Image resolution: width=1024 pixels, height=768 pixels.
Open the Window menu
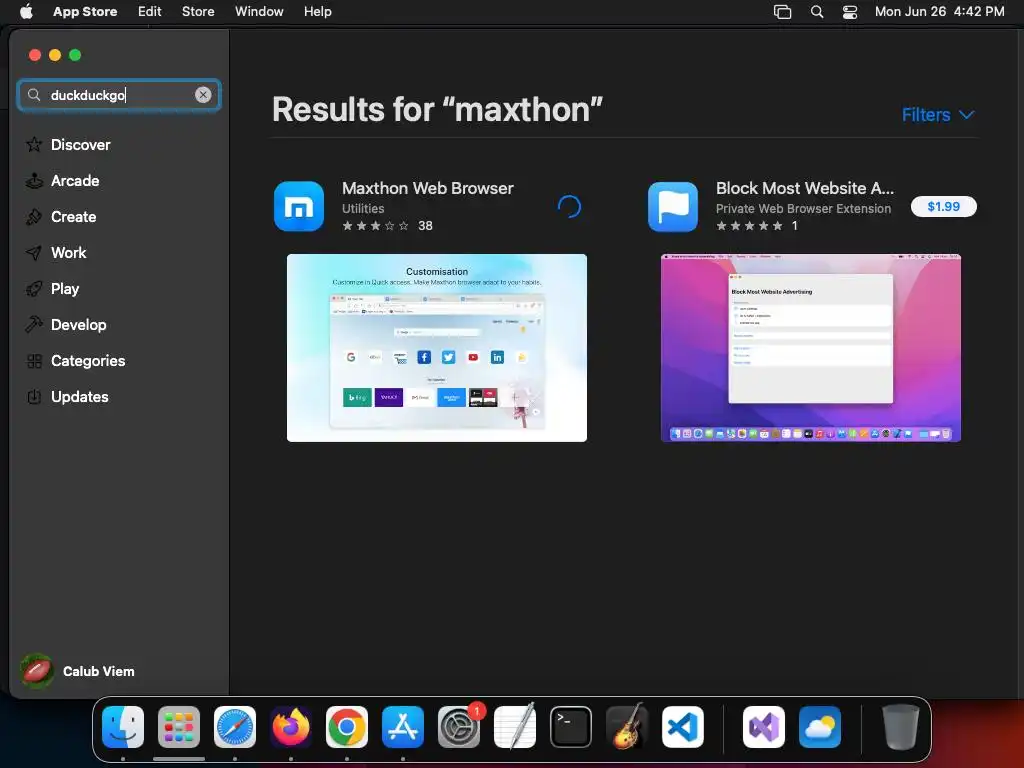[259, 11]
